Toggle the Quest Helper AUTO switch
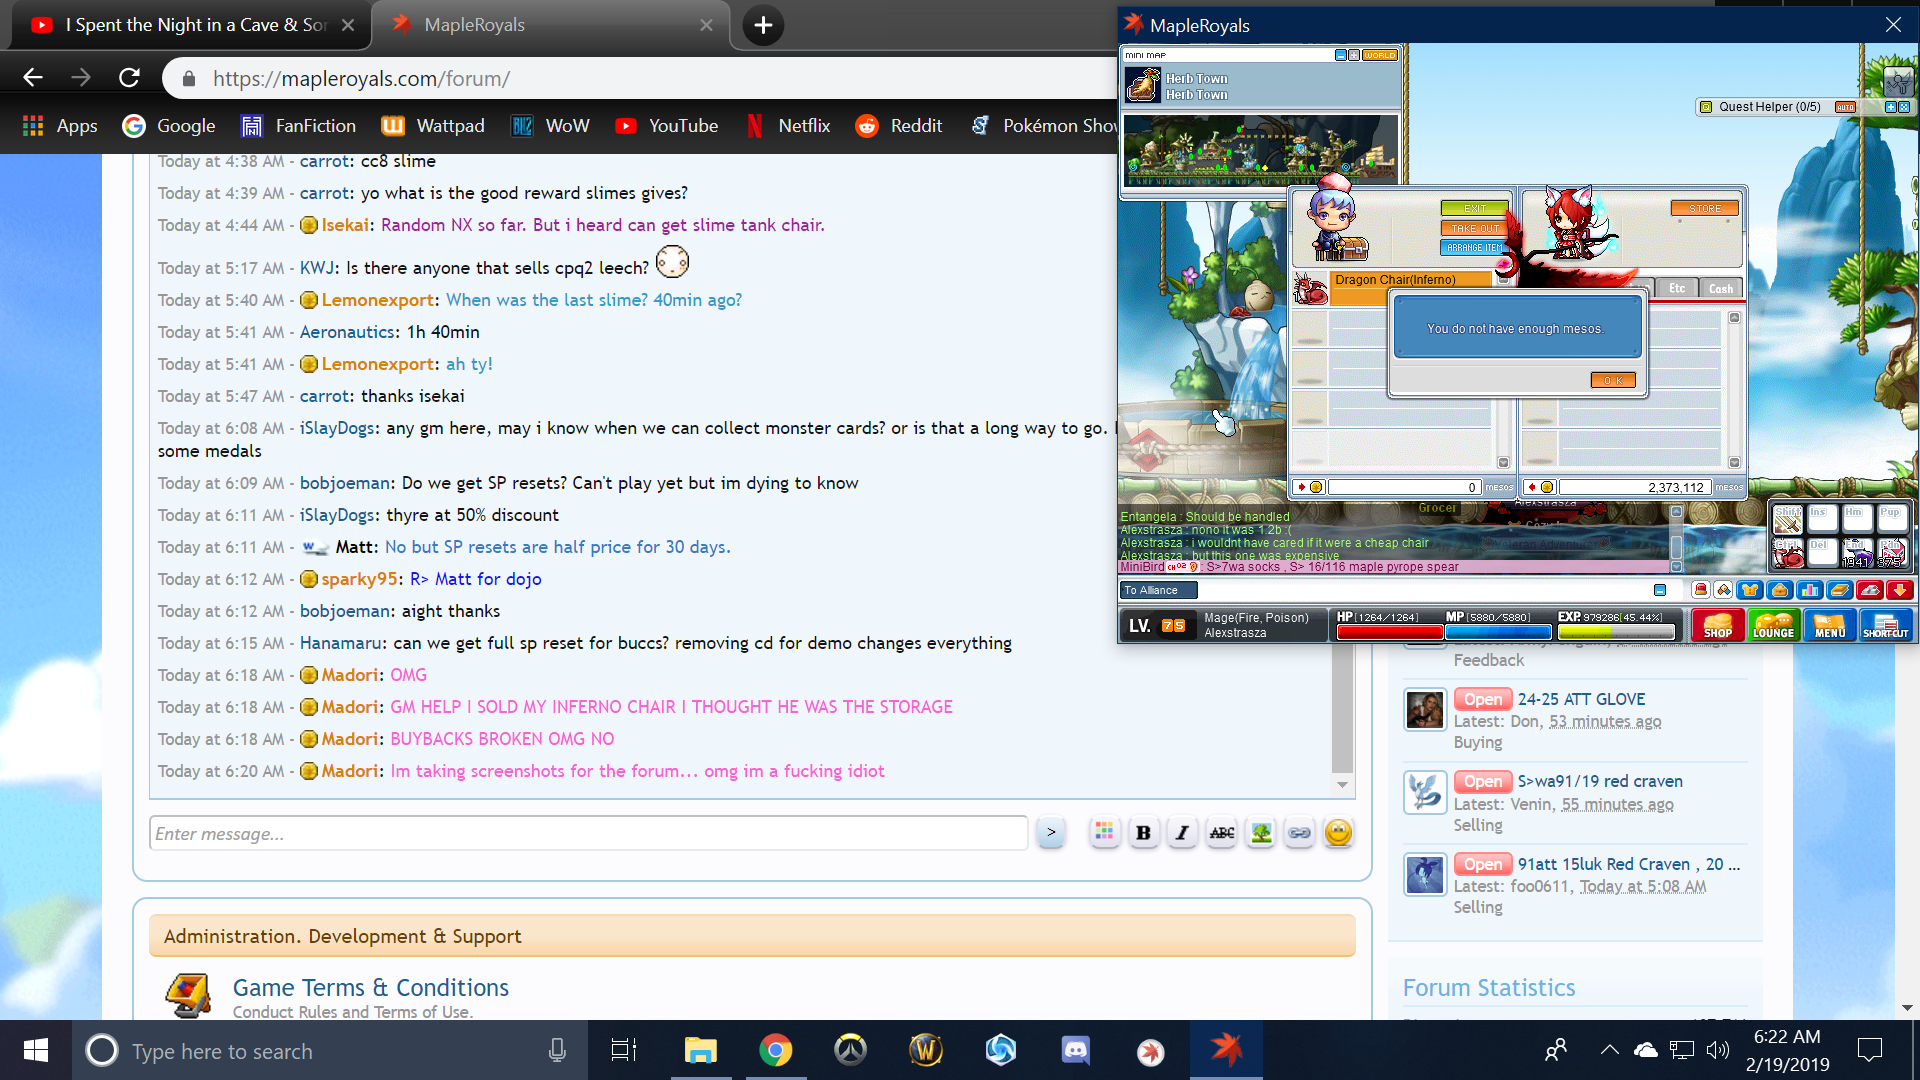This screenshot has width=1920, height=1080. [1845, 107]
